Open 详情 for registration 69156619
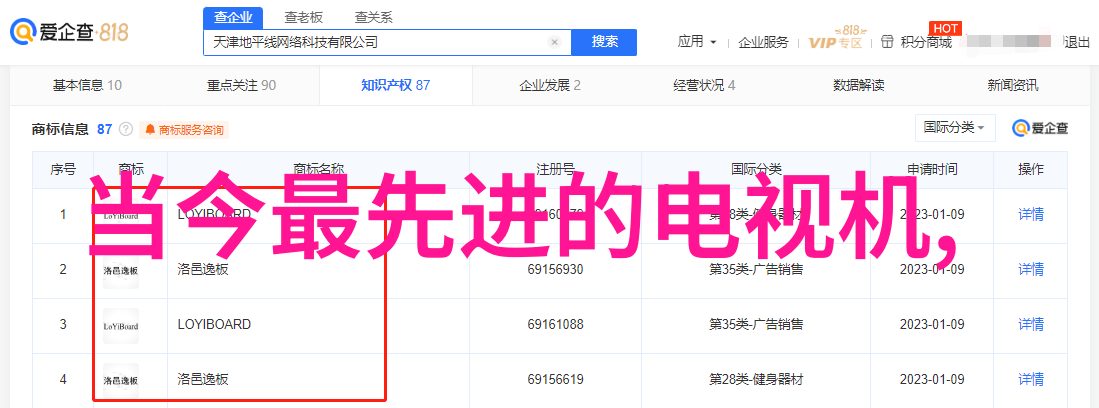The width and height of the screenshot is (1099, 408). click(1031, 380)
